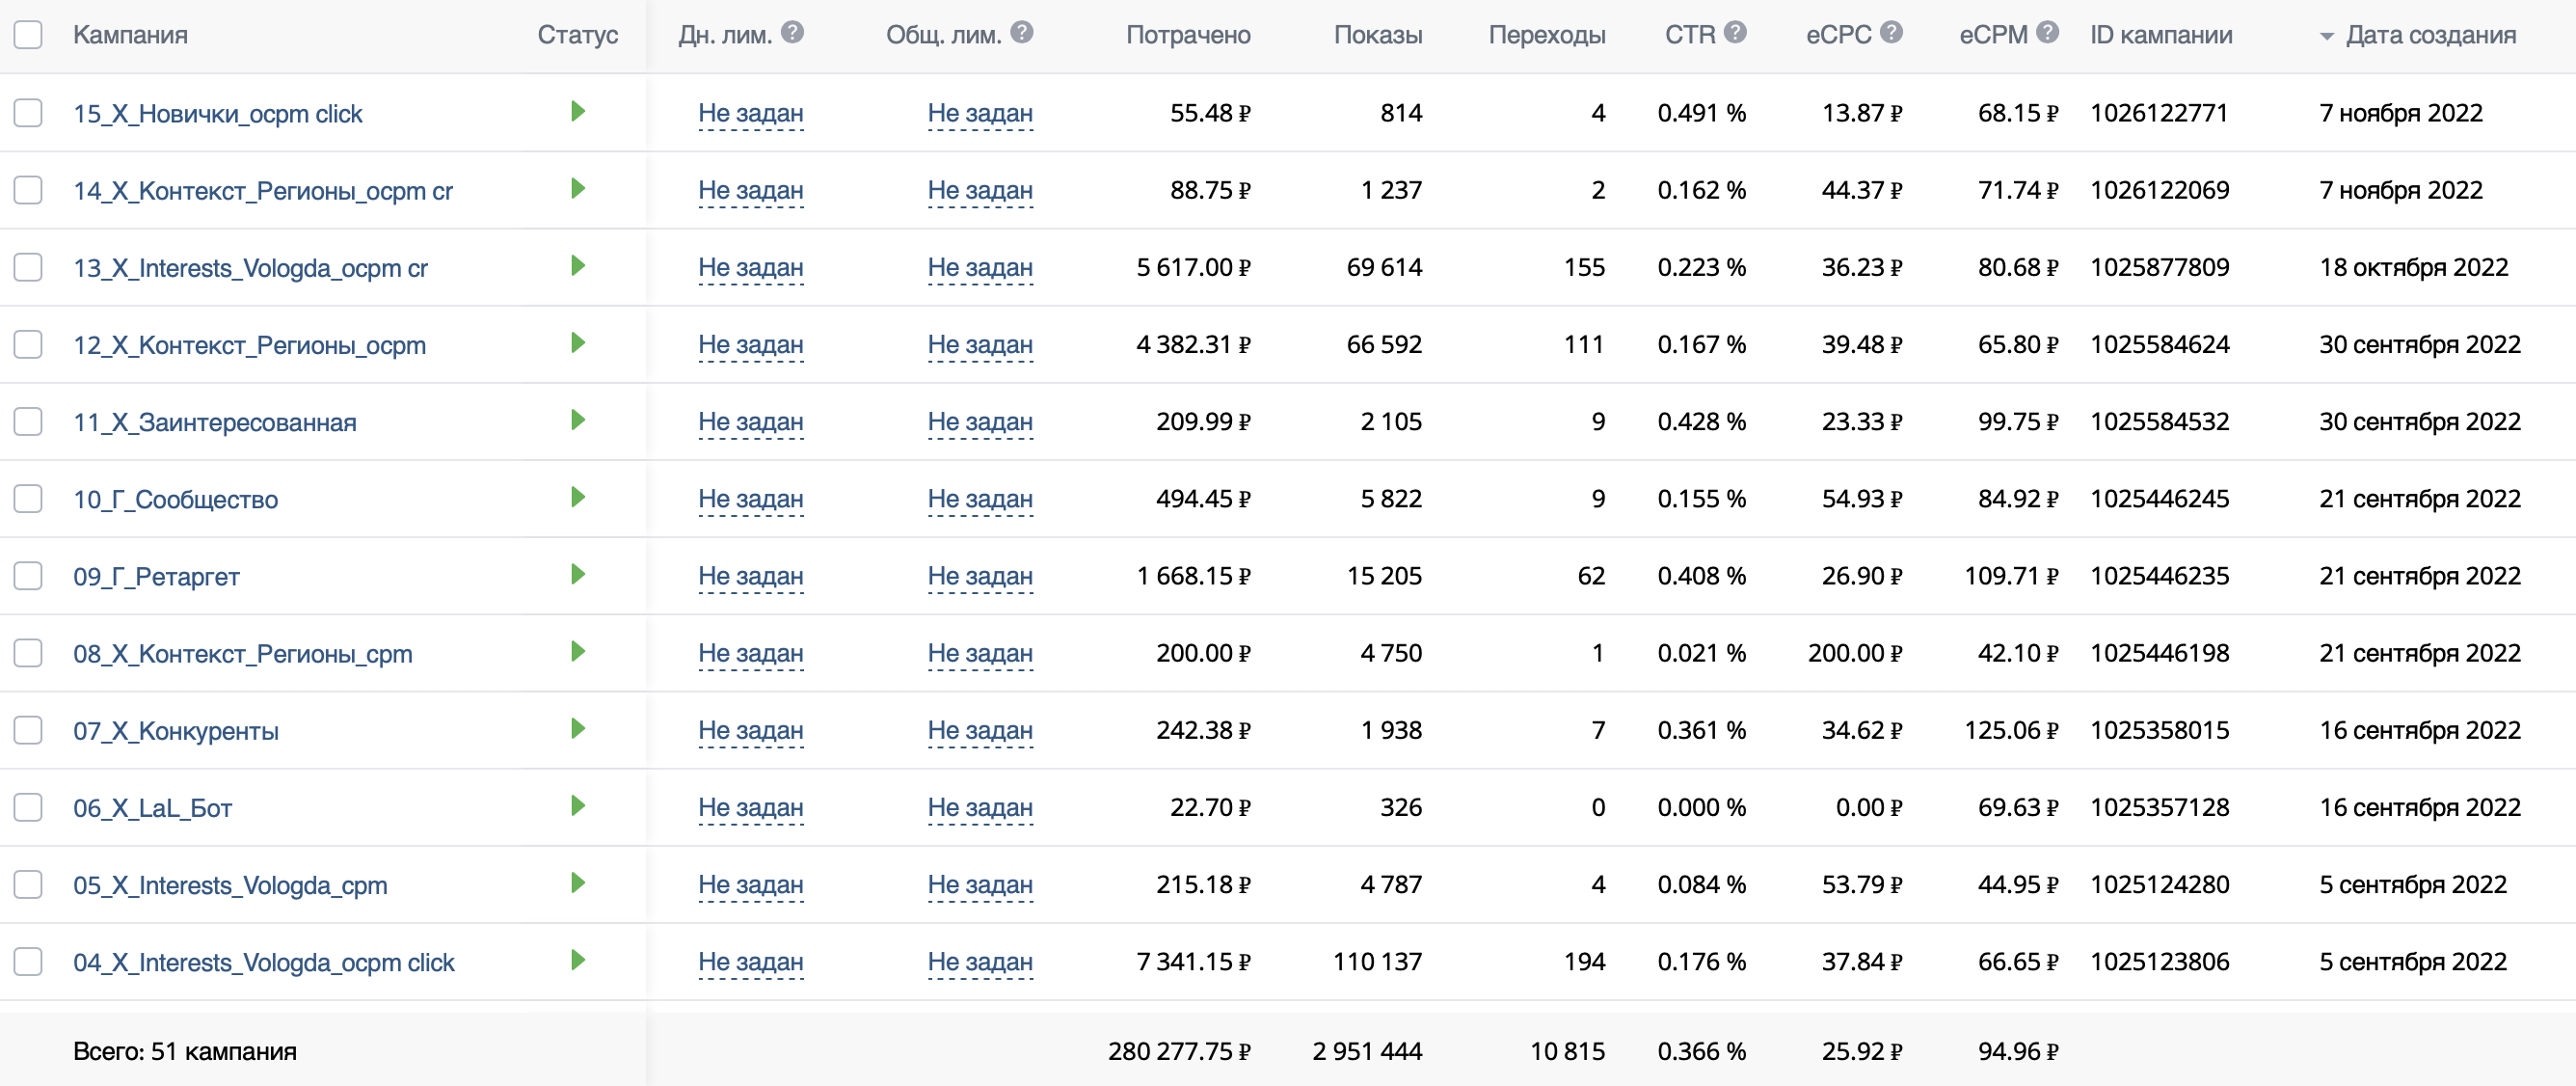The width and height of the screenshot is (2576, 1086).
Task: Click the eCPM help question icon
Action: click(2047, 32)
